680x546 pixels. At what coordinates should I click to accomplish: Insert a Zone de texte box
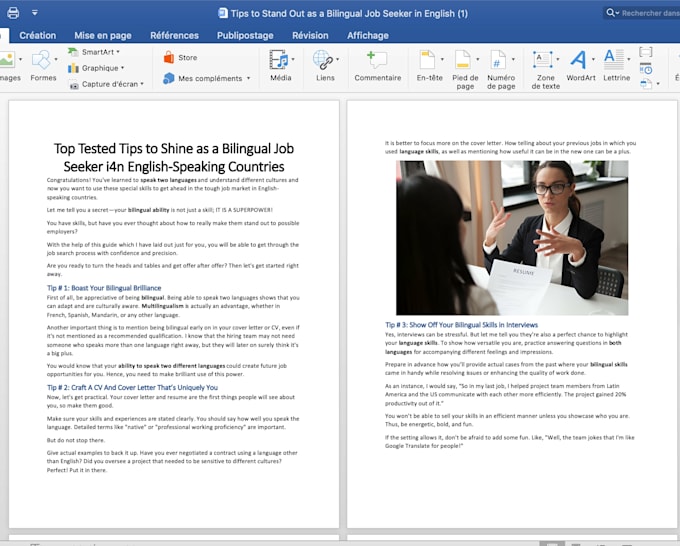coord(543,59)
